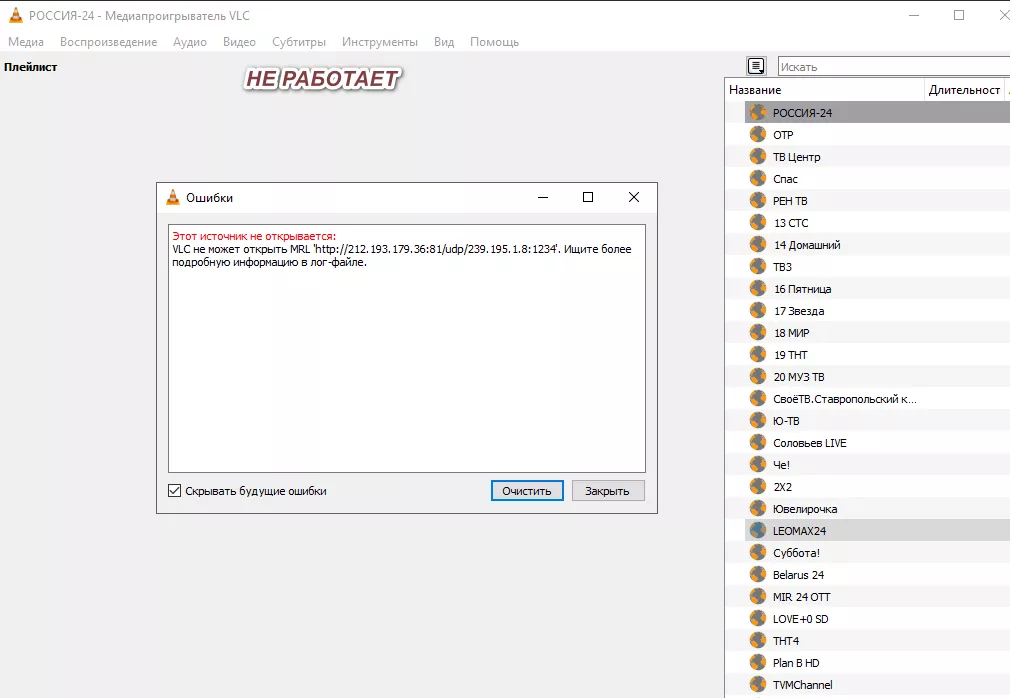The image size is (1010, 698).
Task: Select the globe icon next to 18 МИР
Action: (x=758, y=332)
